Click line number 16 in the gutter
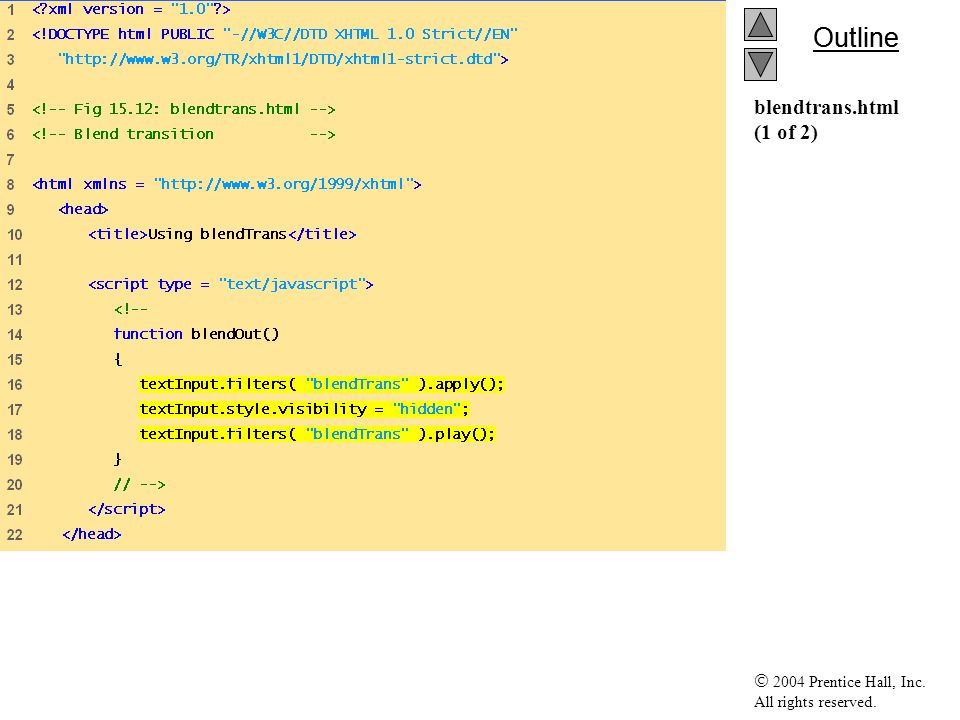The height and width of the screenshot is (720, 960). pos(15,385)
